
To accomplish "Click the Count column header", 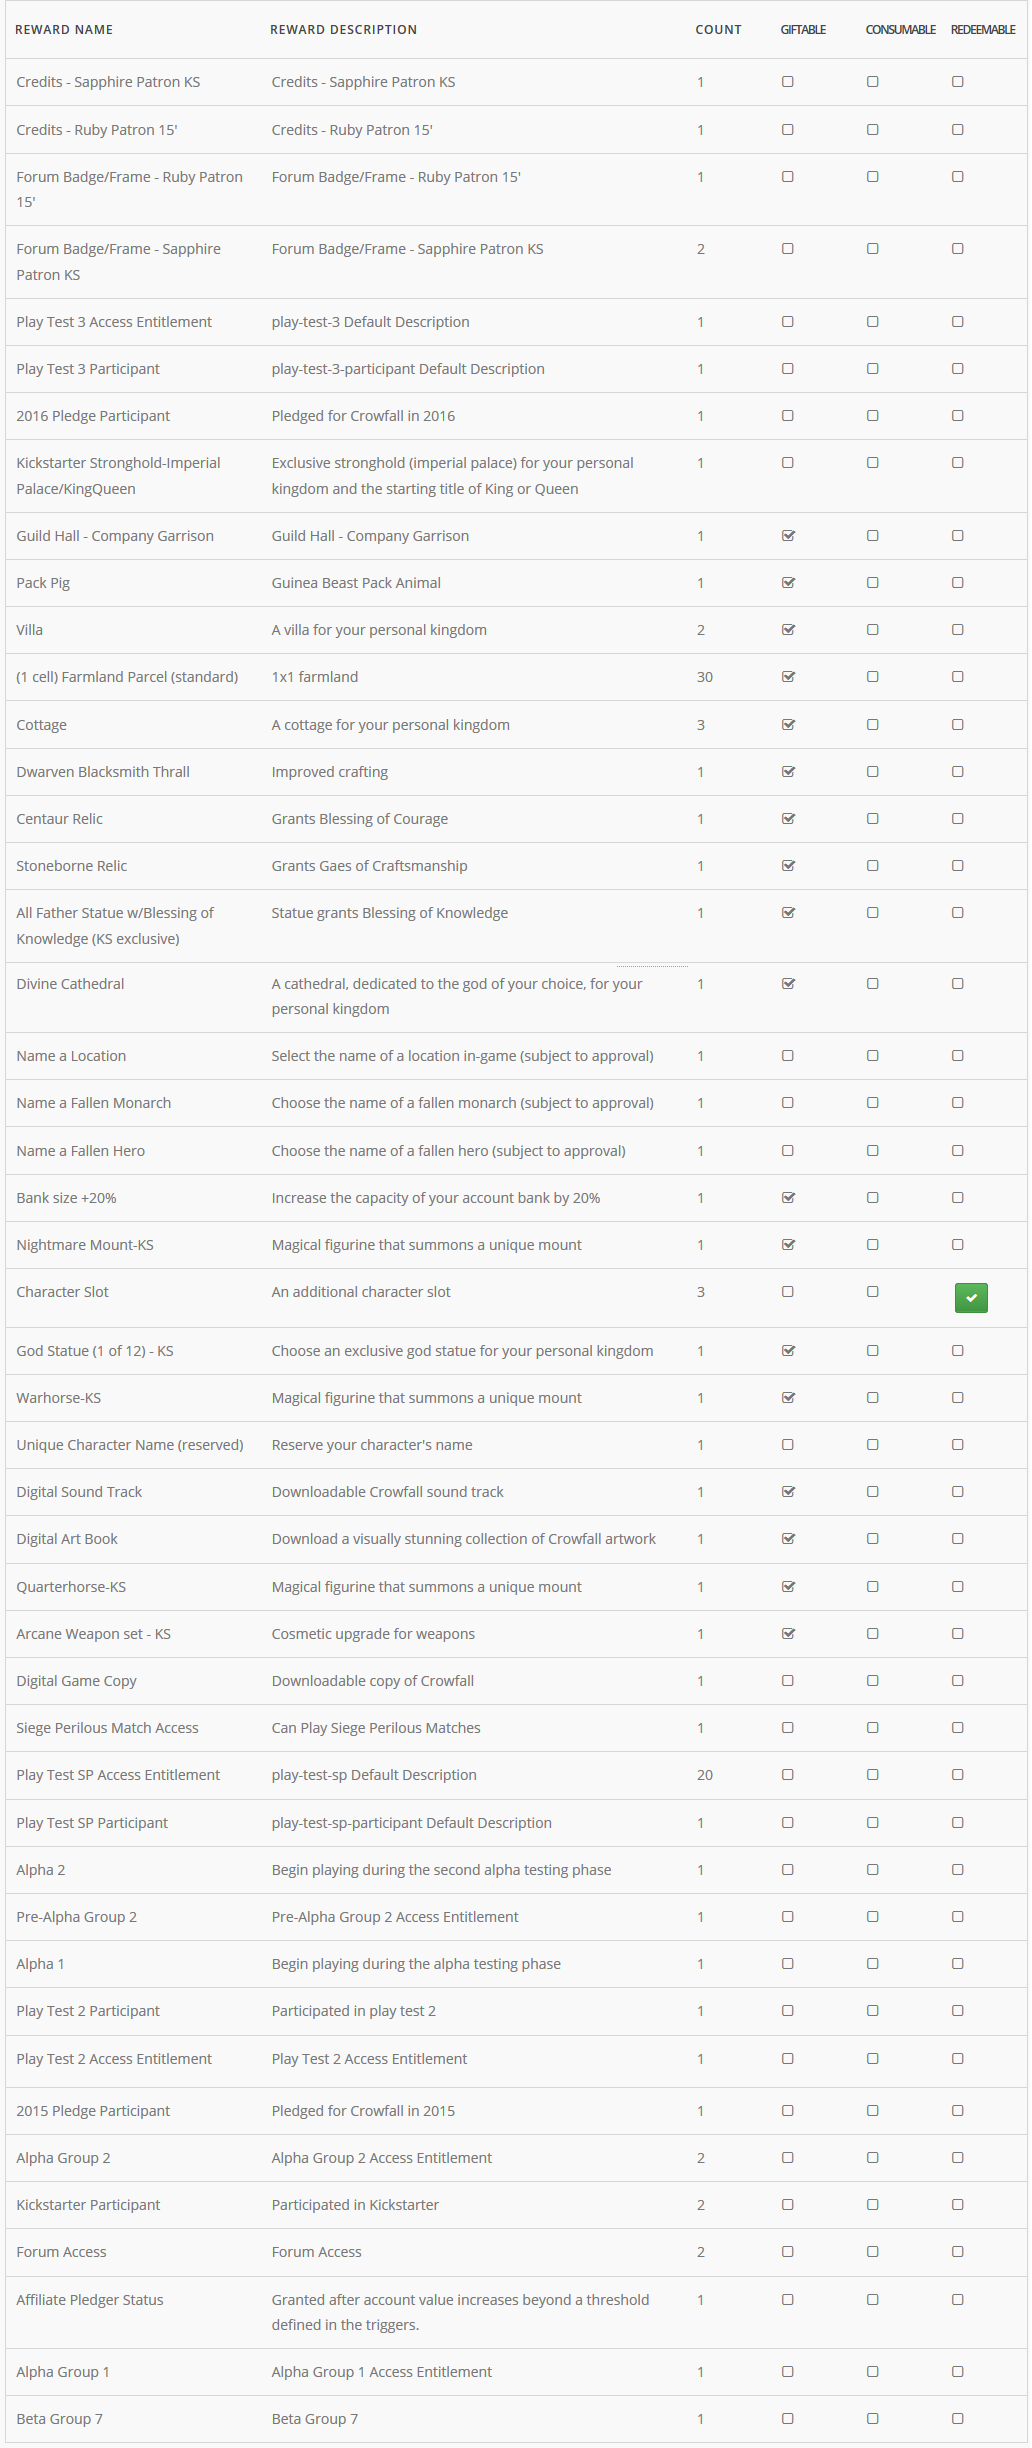I will (718, 30).
